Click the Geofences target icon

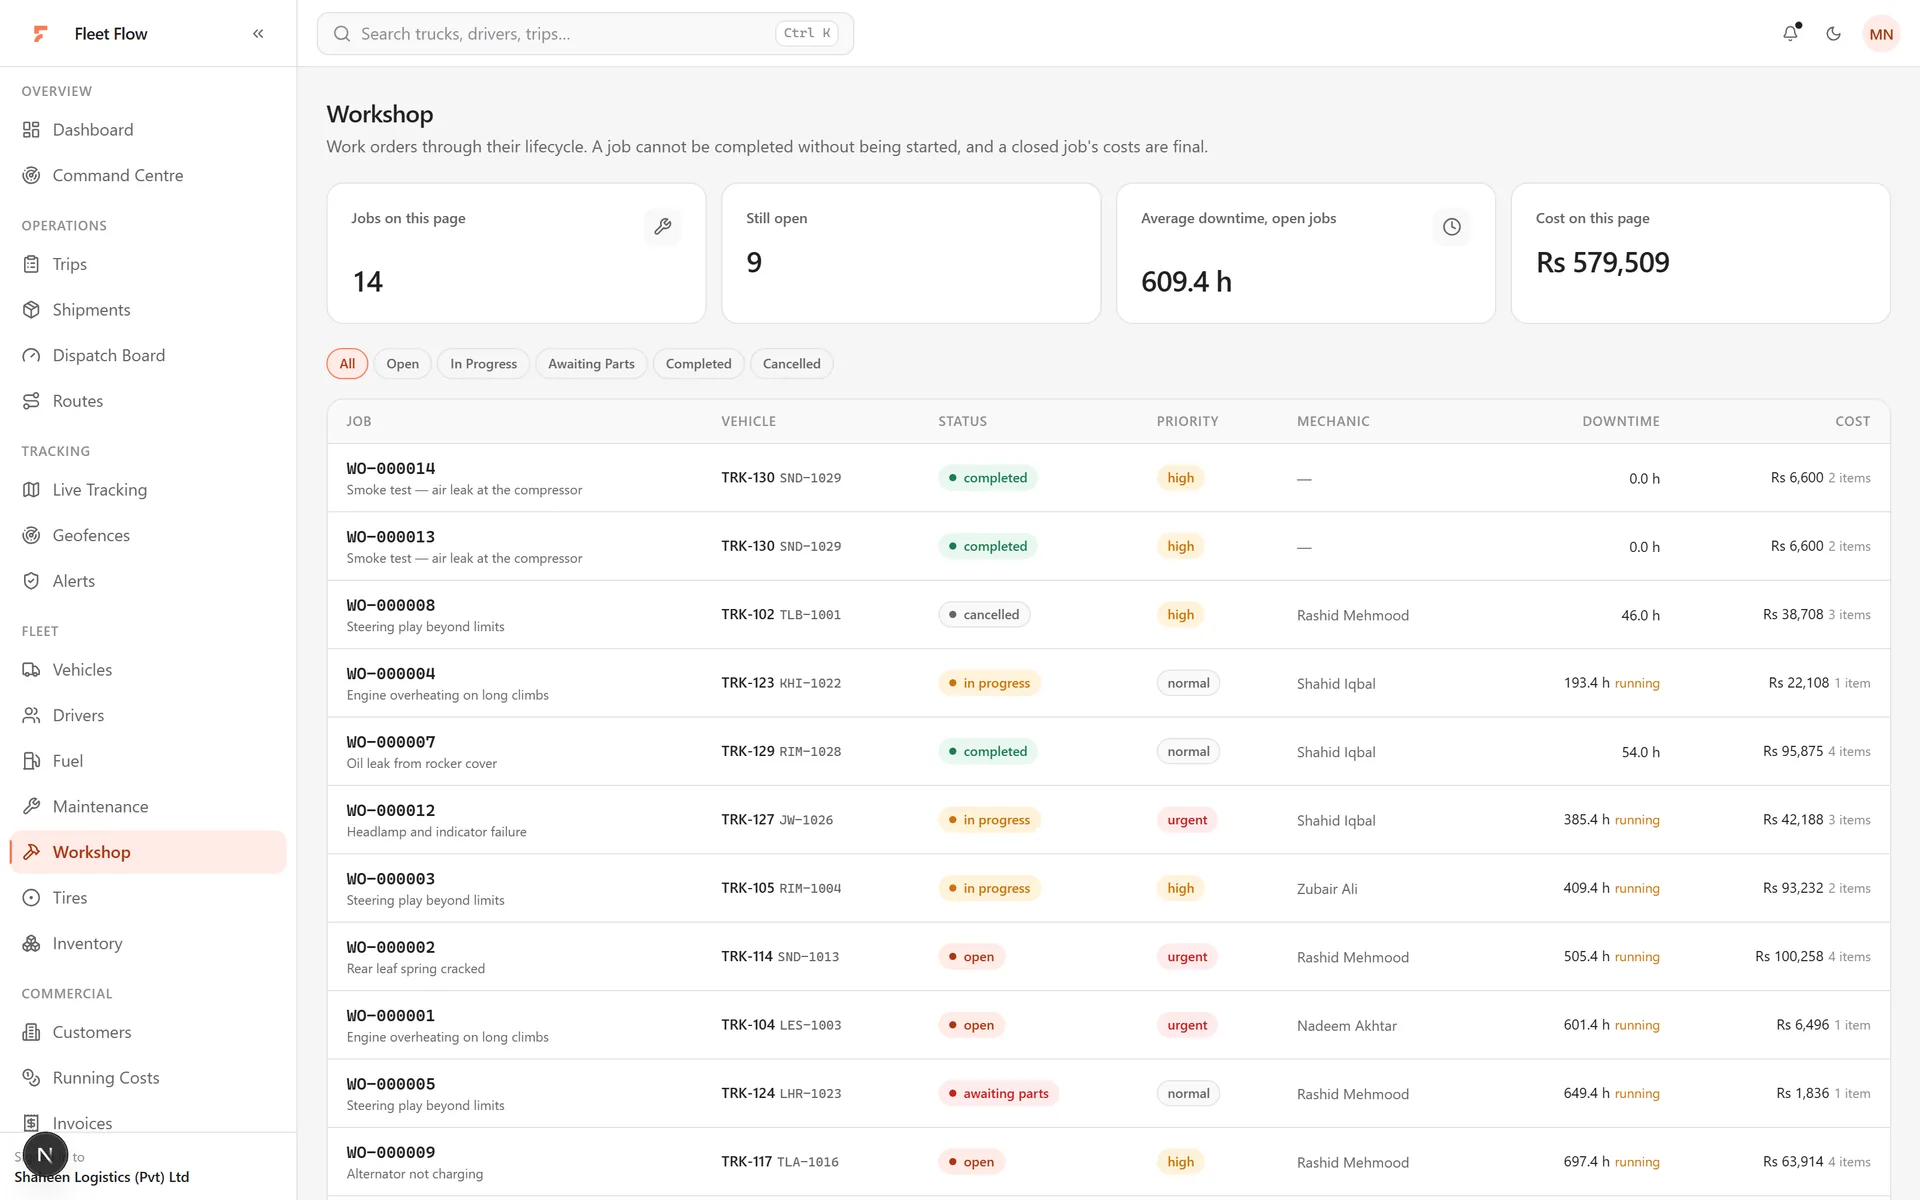[x=32, y=536]
